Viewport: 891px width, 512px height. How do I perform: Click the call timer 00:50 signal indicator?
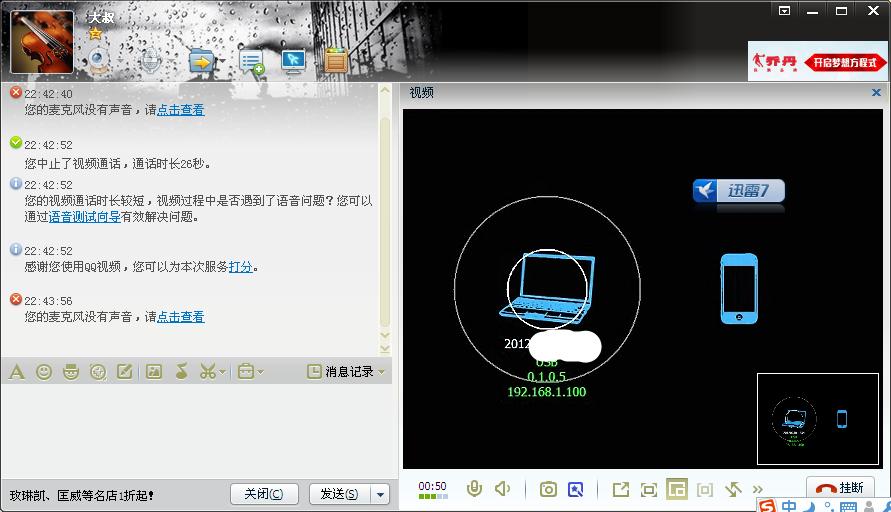point(433,490)
